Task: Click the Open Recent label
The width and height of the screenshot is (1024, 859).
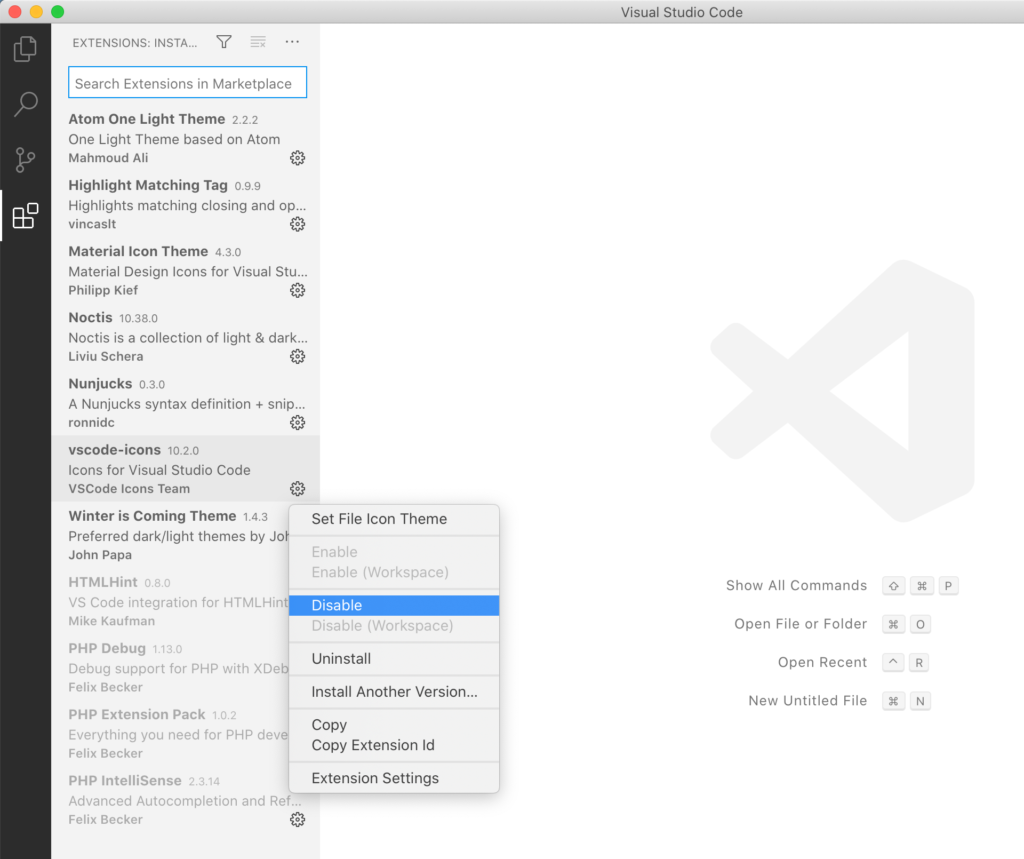Action: (x=822, y=662)
